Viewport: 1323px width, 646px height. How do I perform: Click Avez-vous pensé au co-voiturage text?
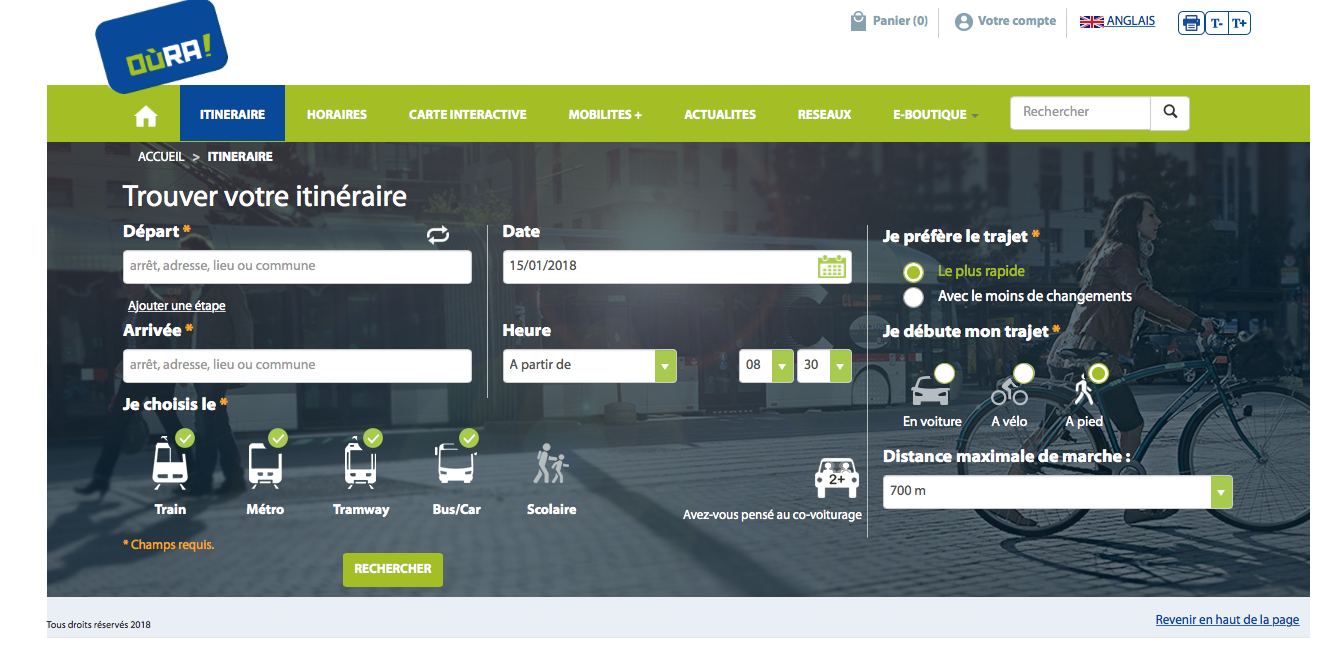(x=772, y=515)
